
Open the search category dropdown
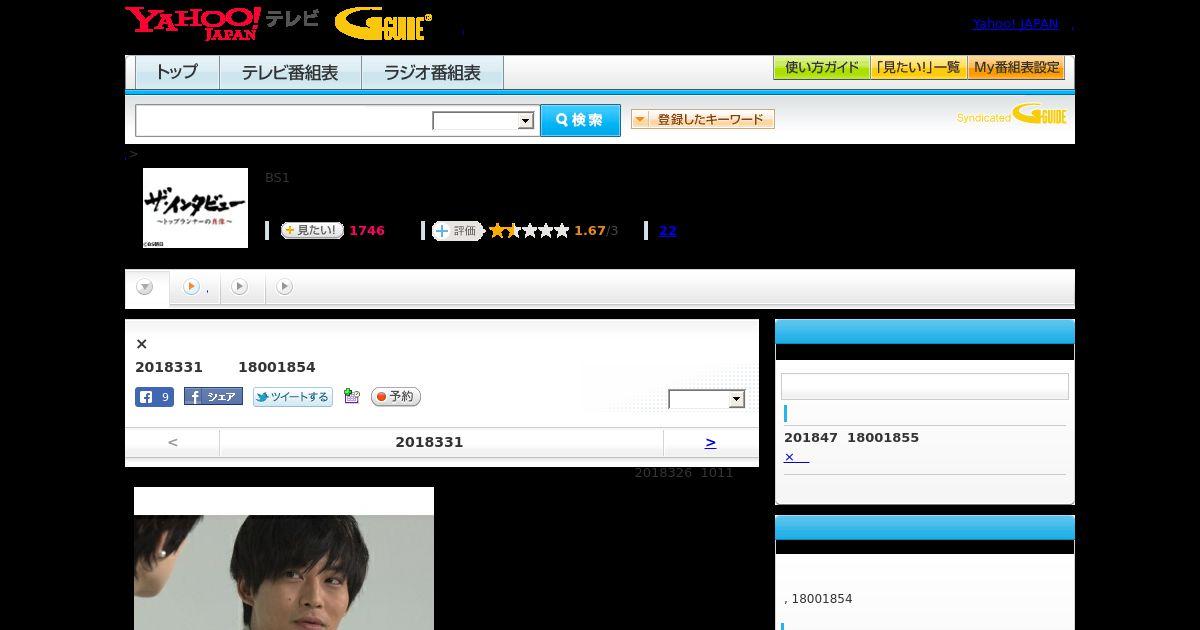pos(483,121)
